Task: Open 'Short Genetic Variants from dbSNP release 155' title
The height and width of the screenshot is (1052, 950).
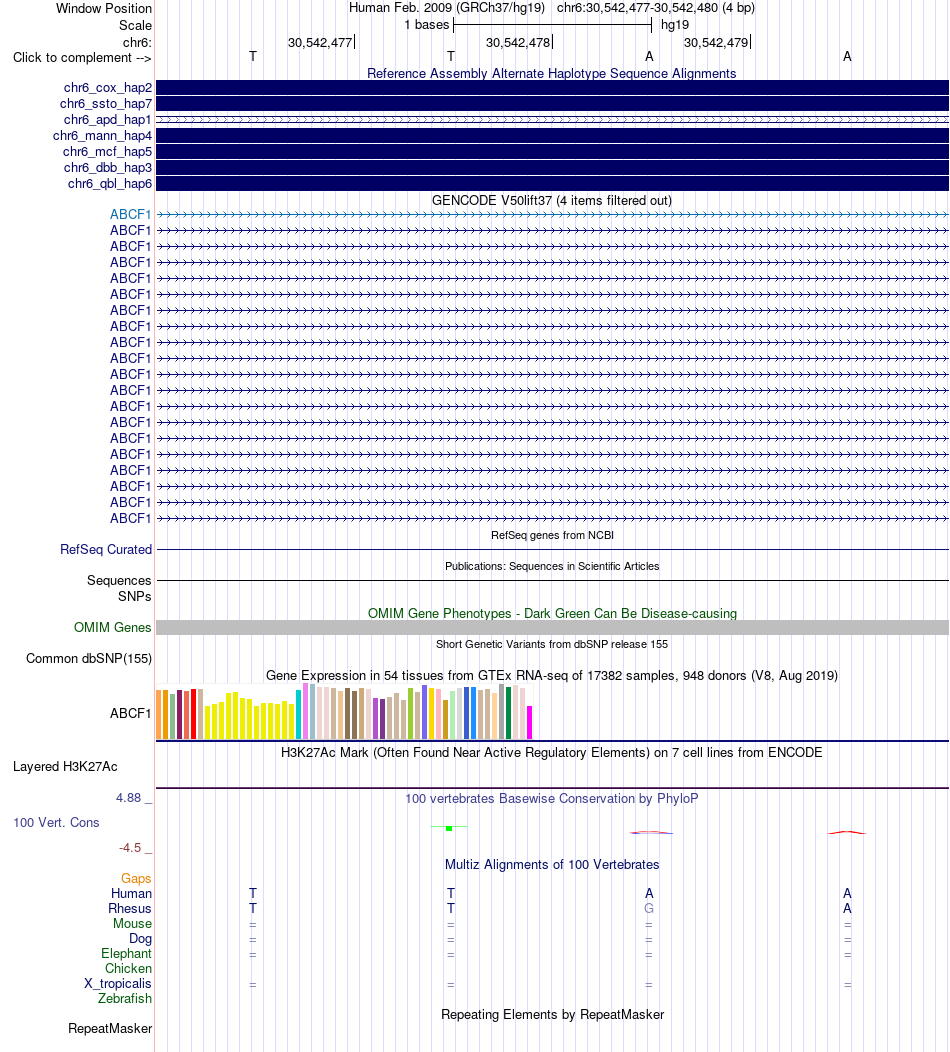Action: (x=552, y=644)
